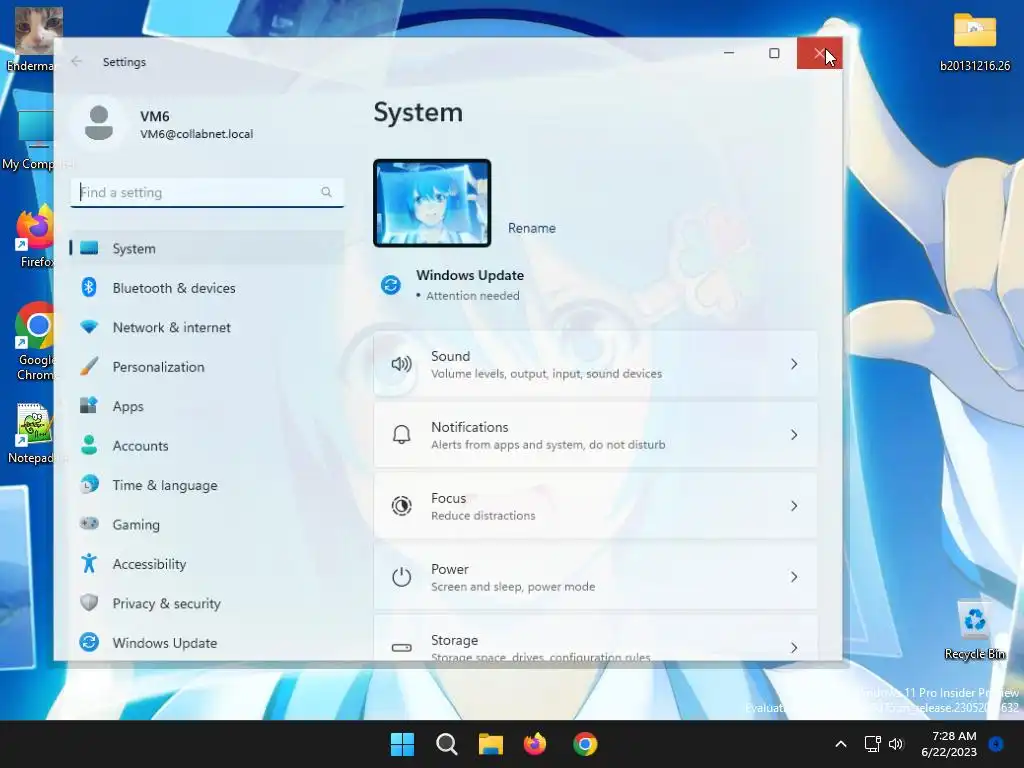Open Privacy & security category
Screen dimensions: 1024x768
coord(207,603)
